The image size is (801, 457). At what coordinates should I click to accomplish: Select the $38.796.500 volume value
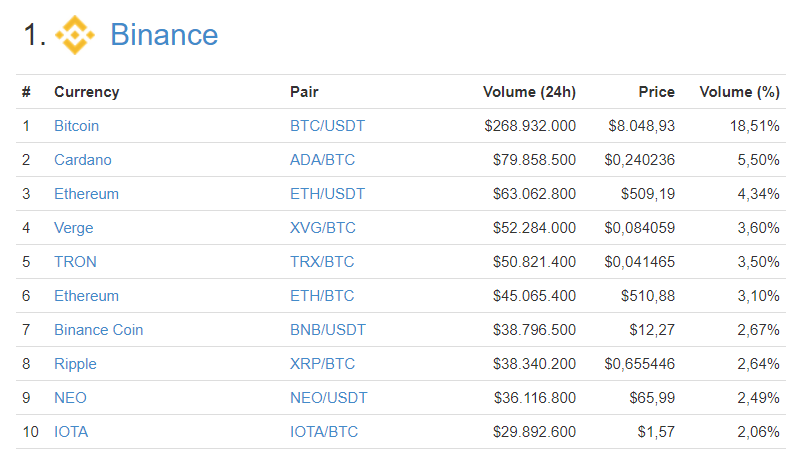tap(534, 330)
